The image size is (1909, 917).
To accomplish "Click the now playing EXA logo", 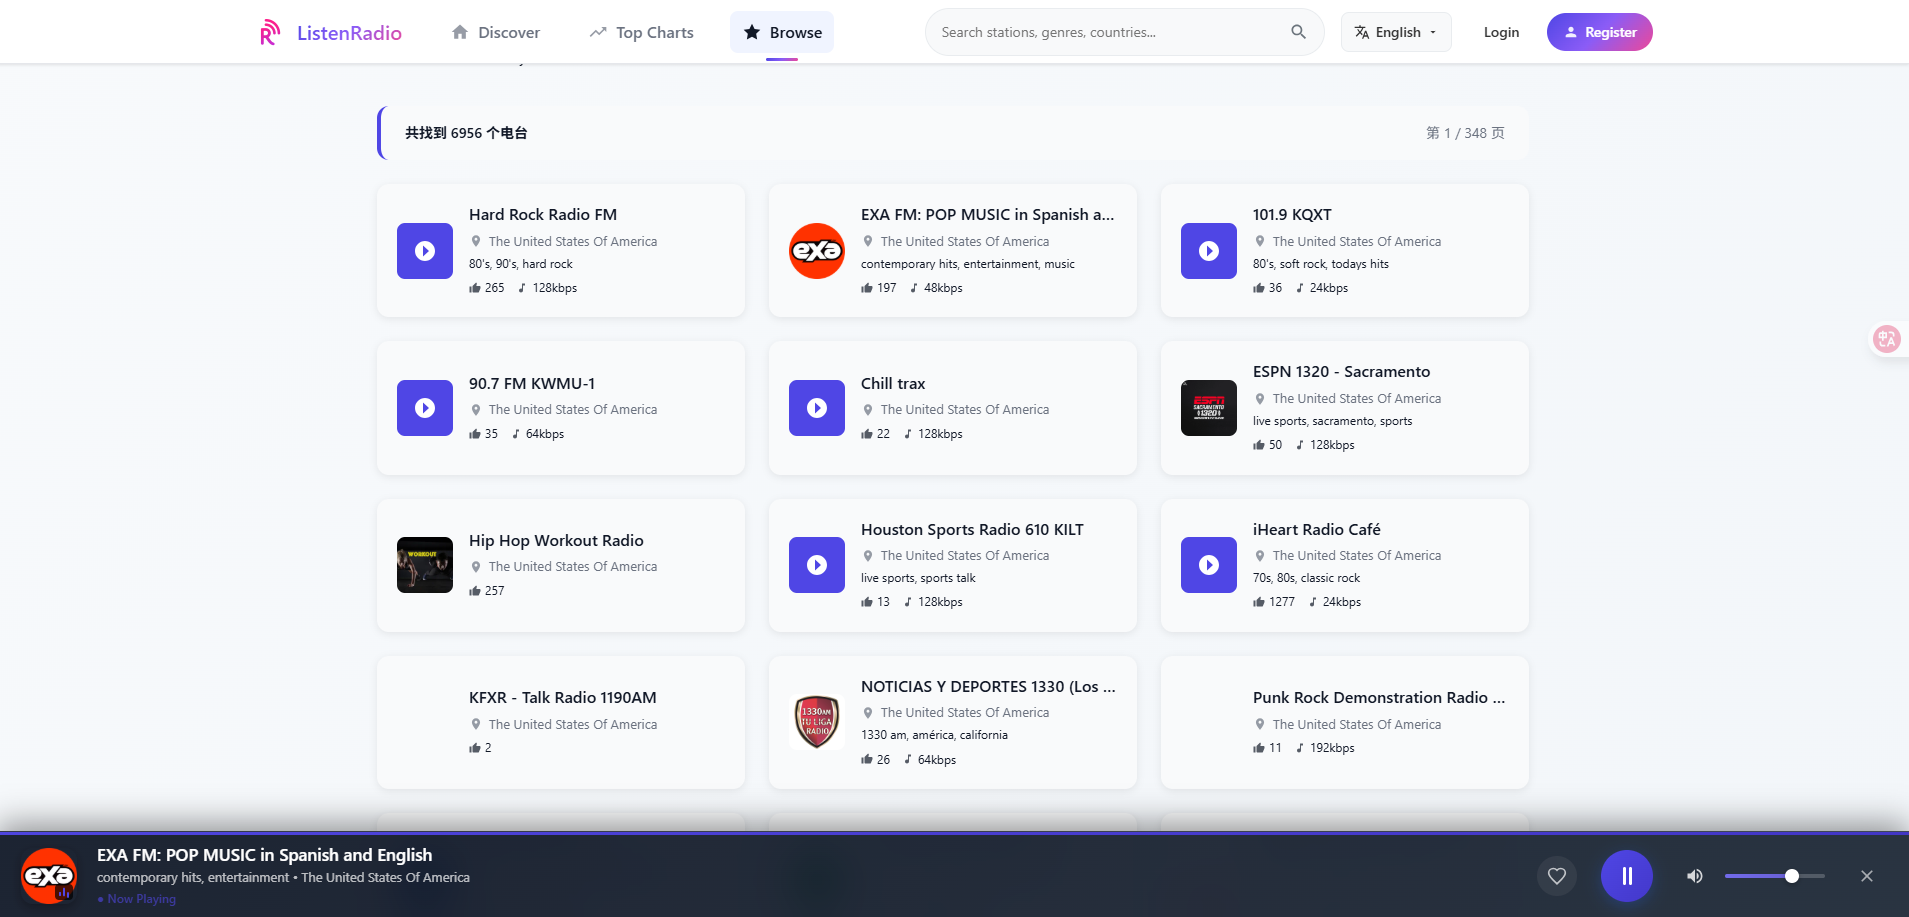I will coord(49,876).
